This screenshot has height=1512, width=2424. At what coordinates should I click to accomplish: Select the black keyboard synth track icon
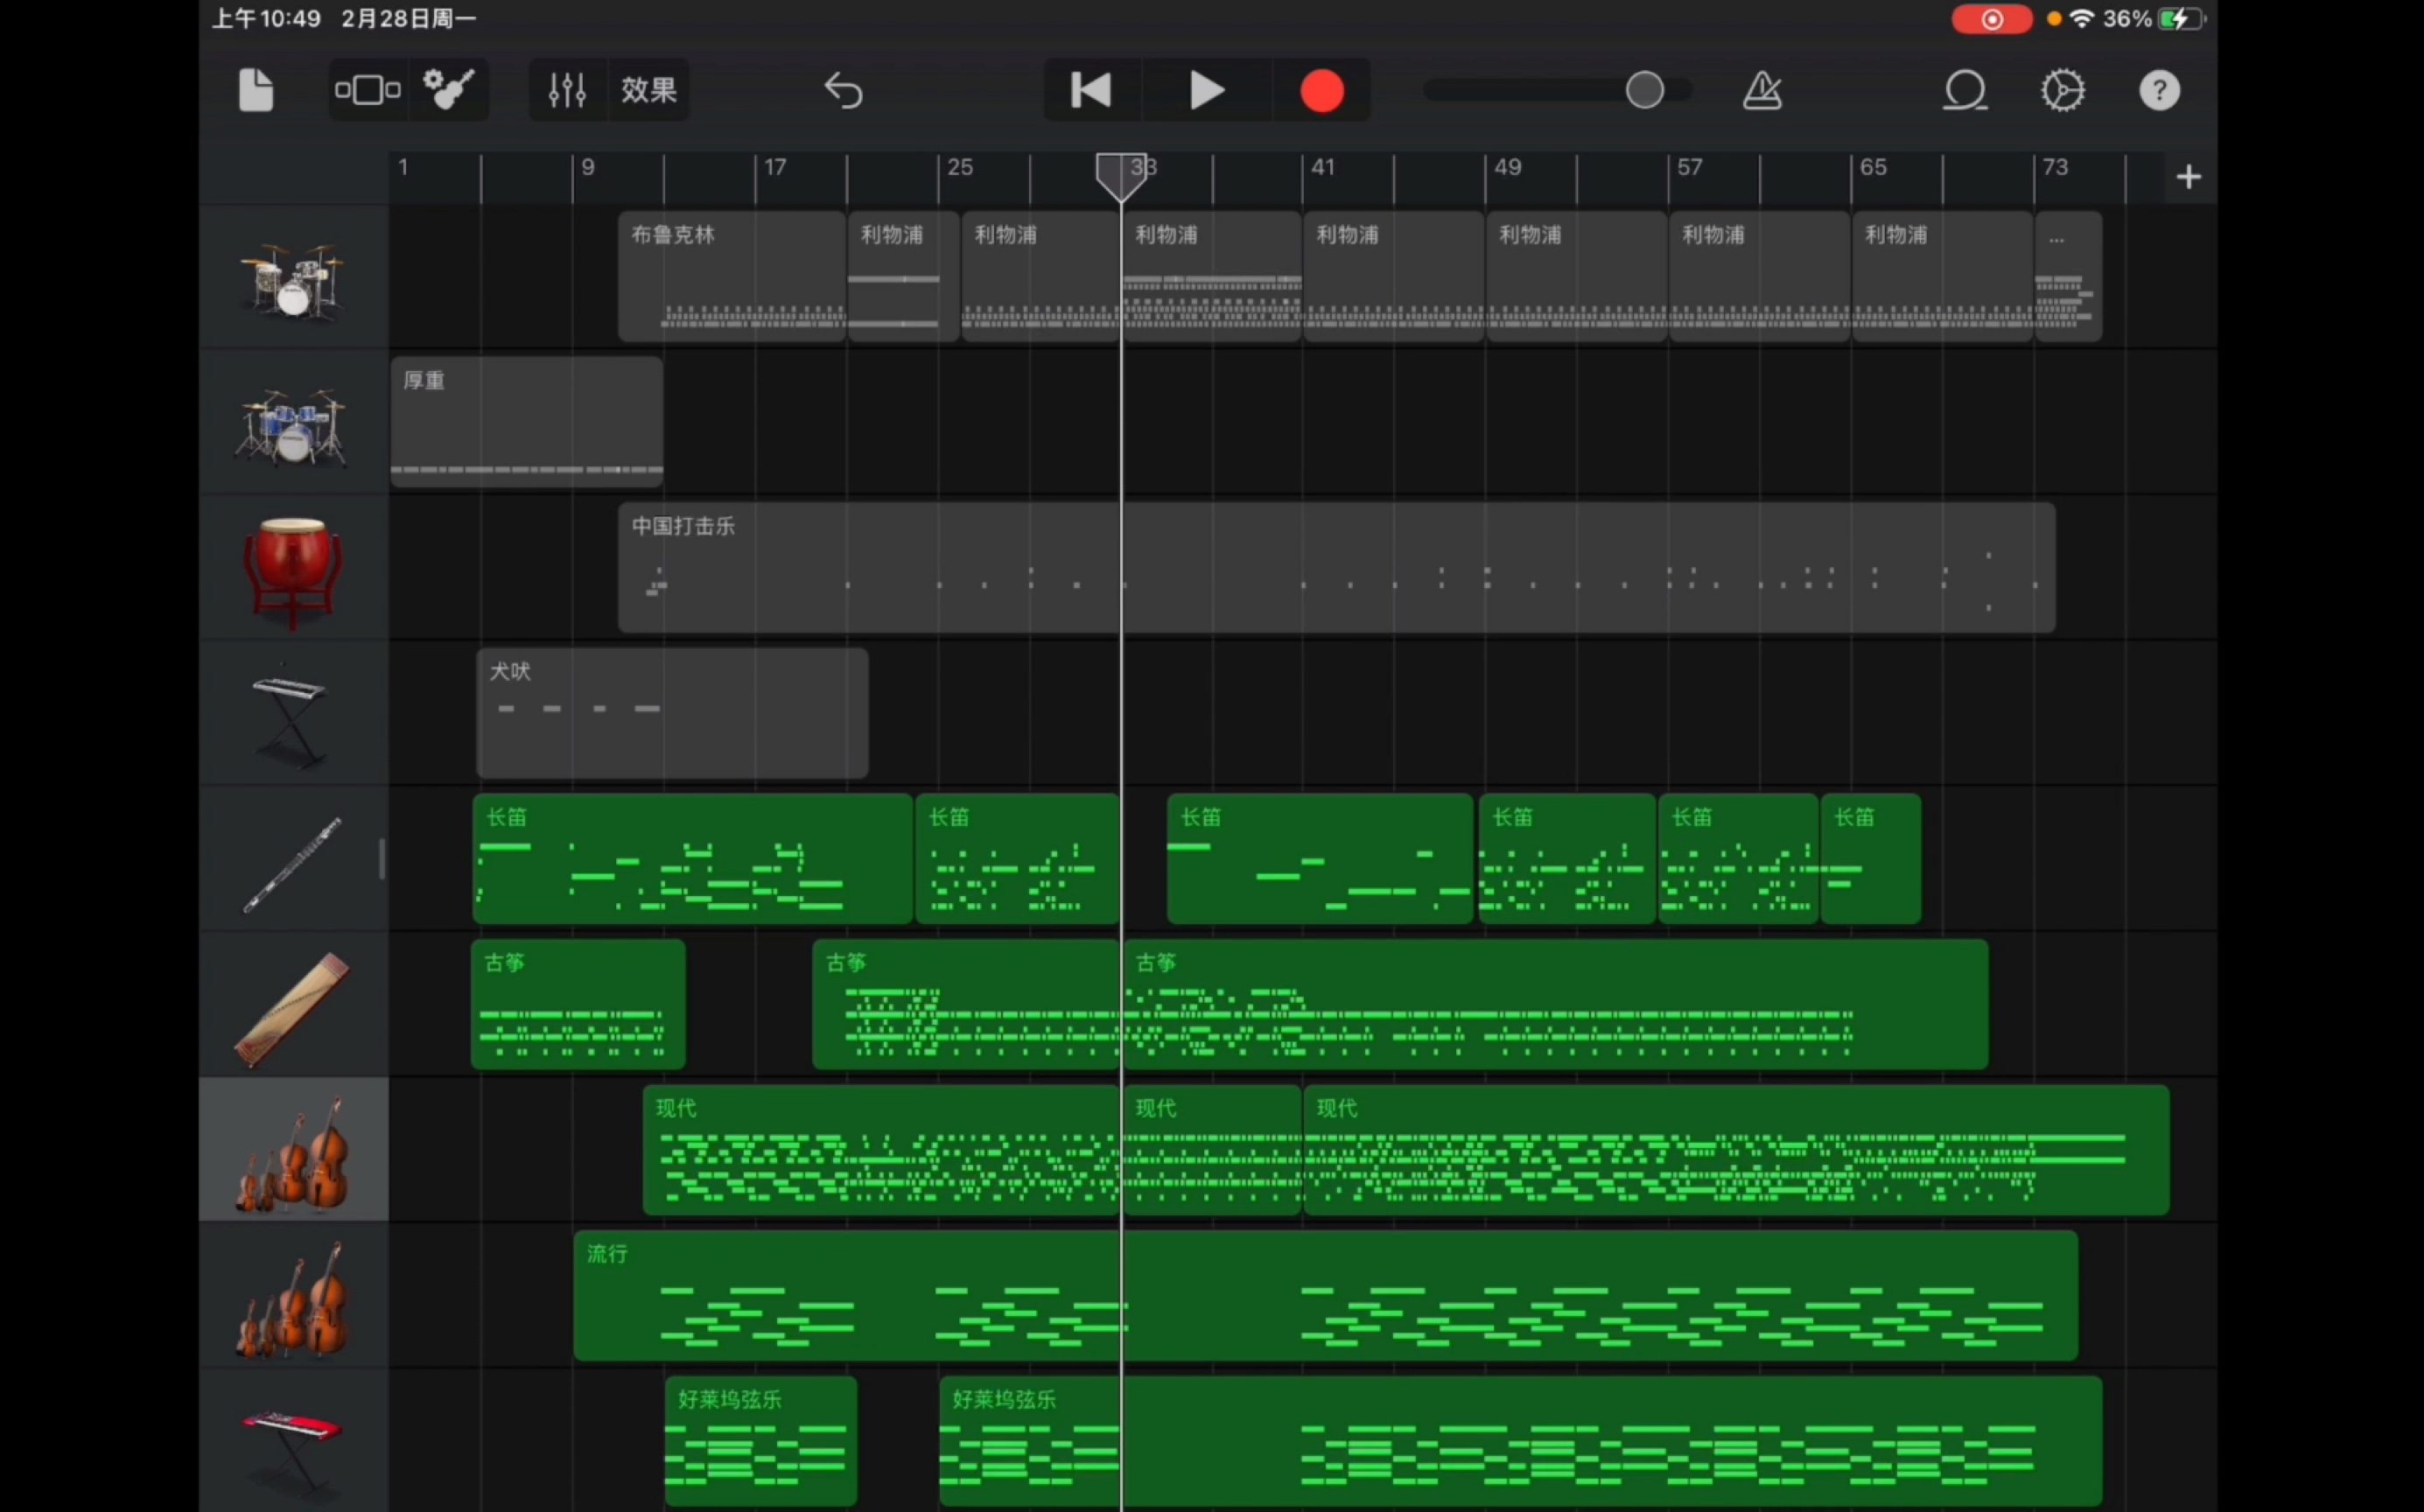tap(291, 717)
